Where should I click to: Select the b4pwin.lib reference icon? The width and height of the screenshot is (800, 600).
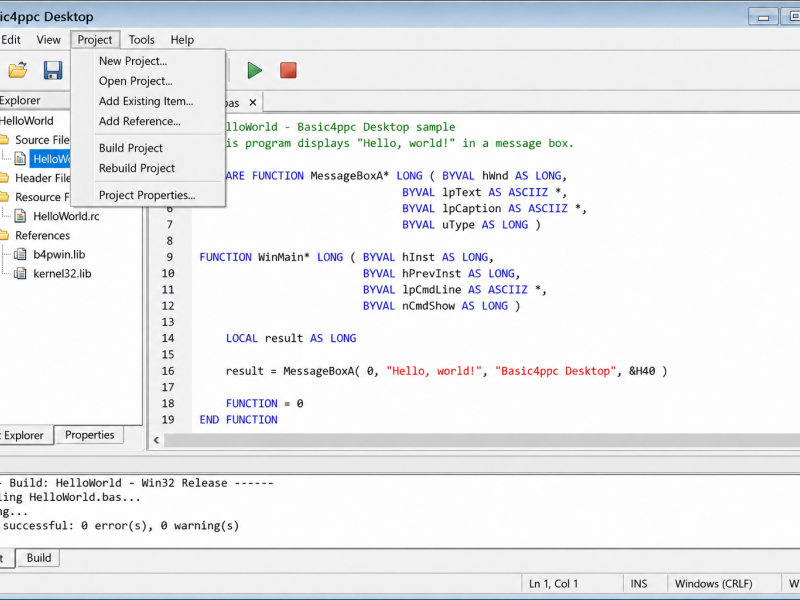pyautogui.click(x=20, y=254)
